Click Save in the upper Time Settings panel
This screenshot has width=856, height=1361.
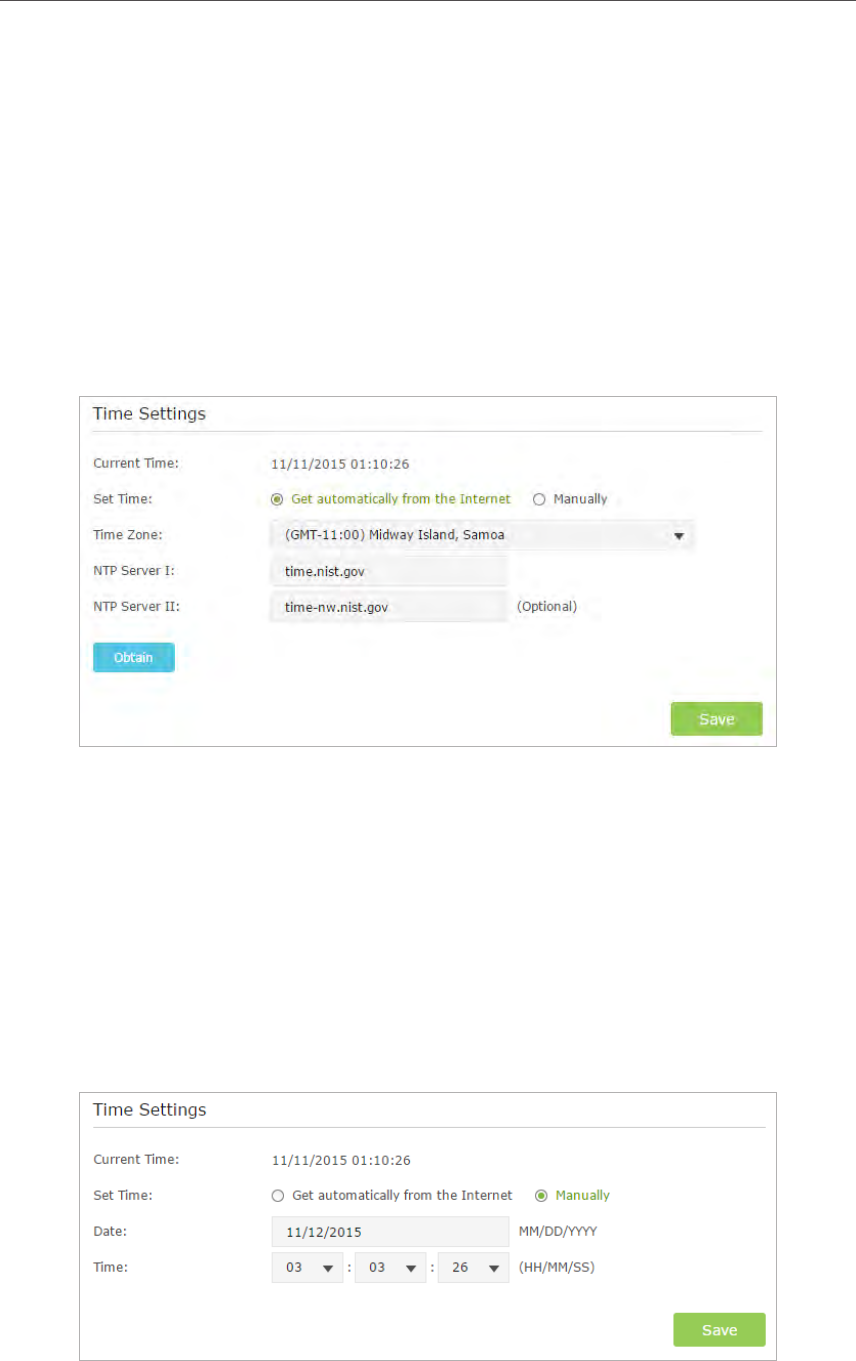(716, 719)
